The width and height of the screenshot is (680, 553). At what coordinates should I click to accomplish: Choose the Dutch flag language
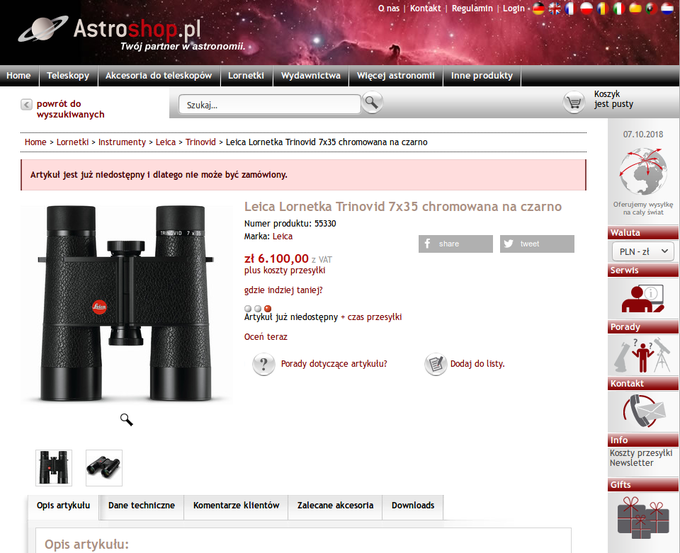pyautogui.click(x=667, y=9)
